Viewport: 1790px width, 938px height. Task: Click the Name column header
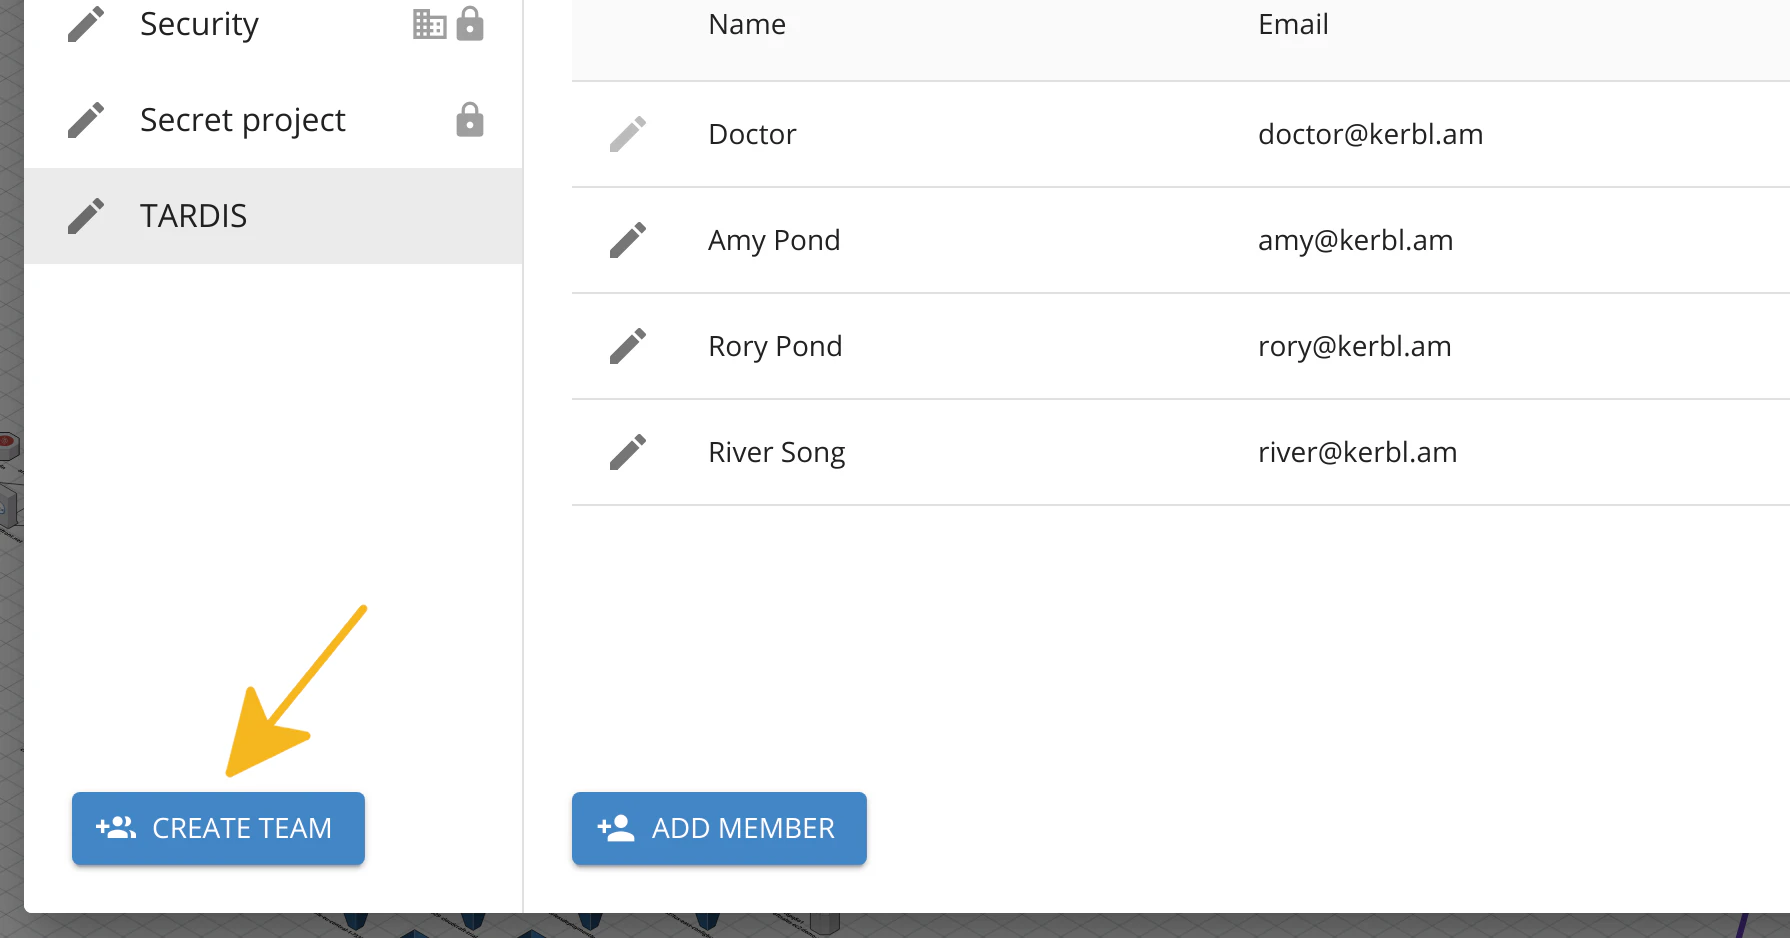click(747, 24)
